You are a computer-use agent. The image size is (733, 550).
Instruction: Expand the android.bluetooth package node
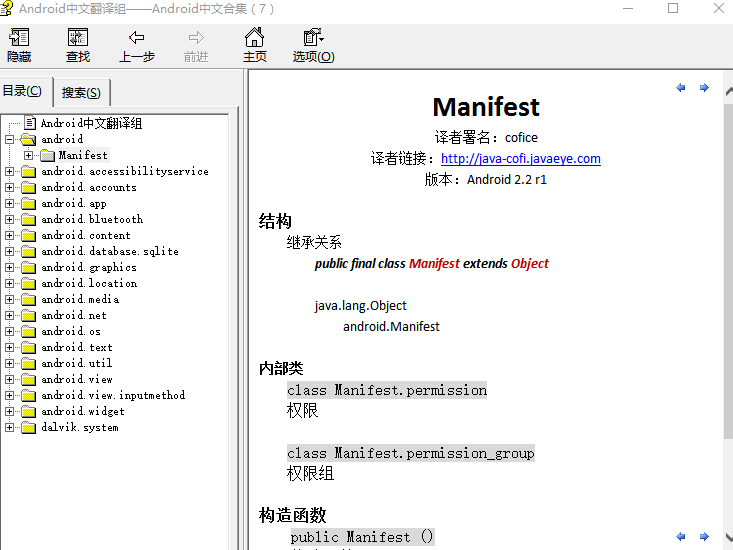[10, 220]
